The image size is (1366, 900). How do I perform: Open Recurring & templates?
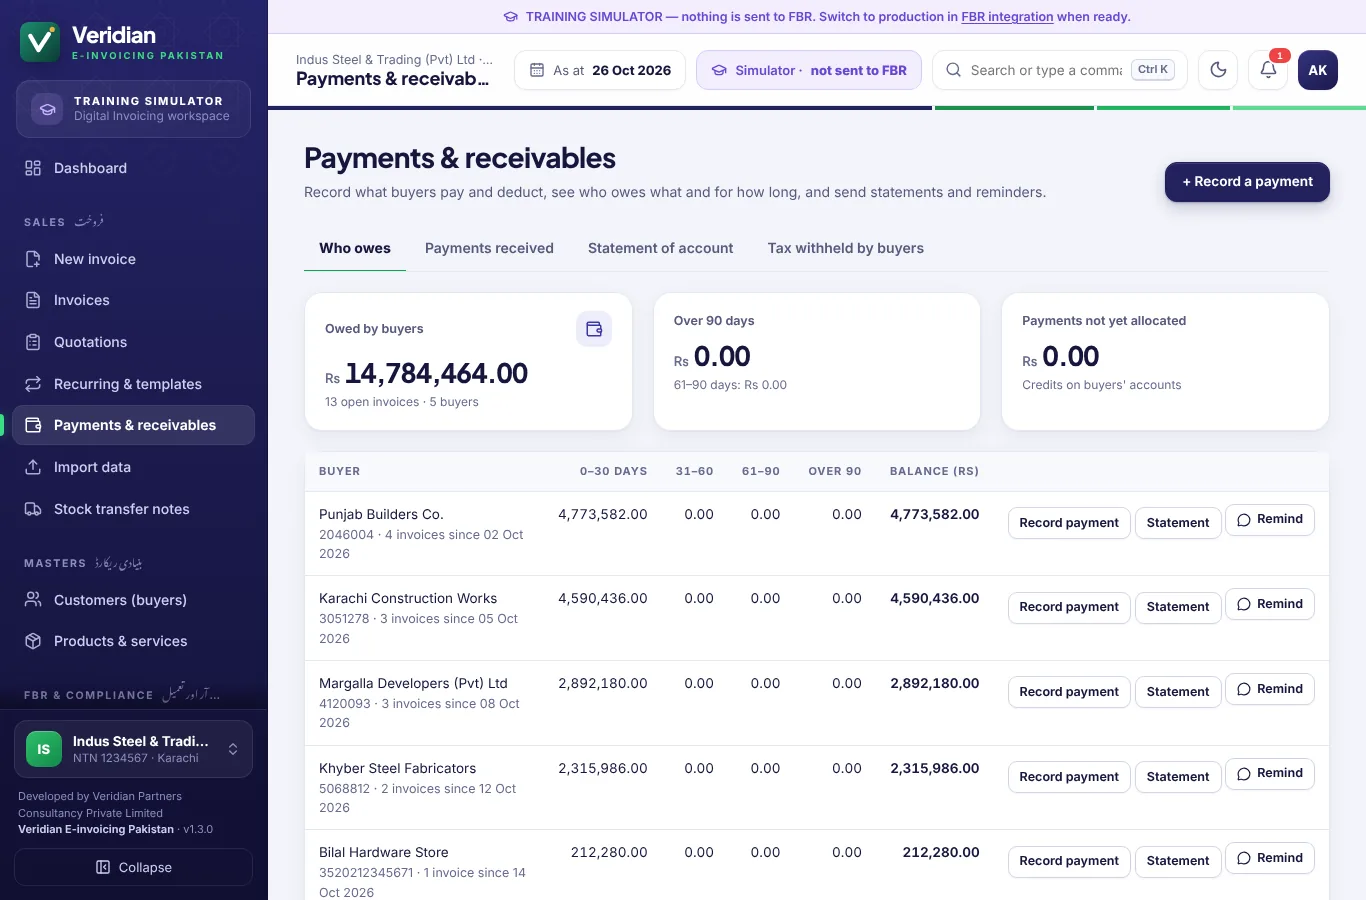(133, 384)
